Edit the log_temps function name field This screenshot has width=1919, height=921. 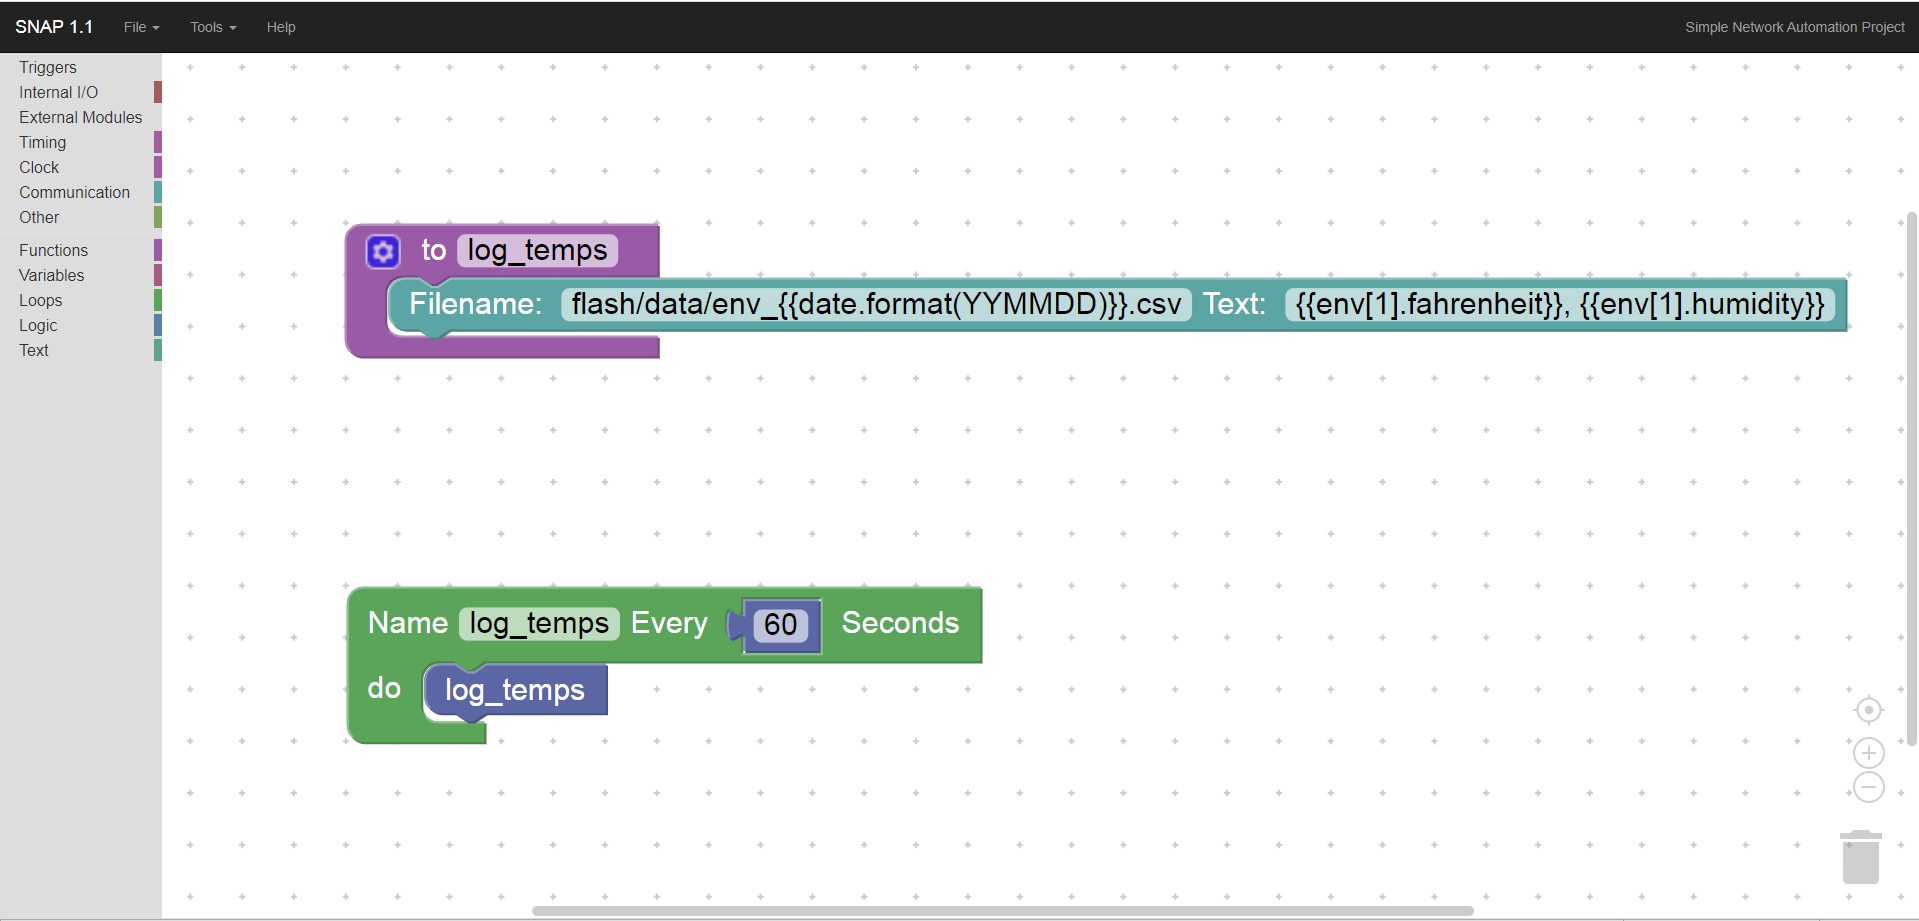pos(537,250)
